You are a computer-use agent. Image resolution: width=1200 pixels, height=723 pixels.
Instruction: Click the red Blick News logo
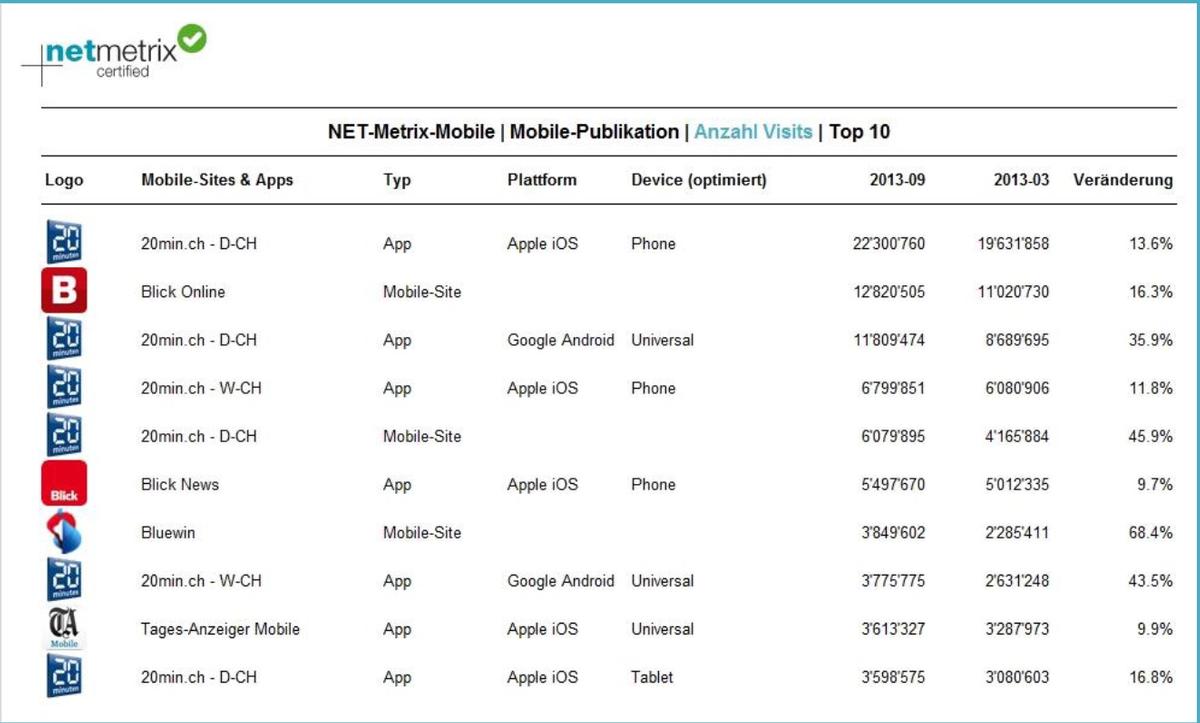coord(64,484)
